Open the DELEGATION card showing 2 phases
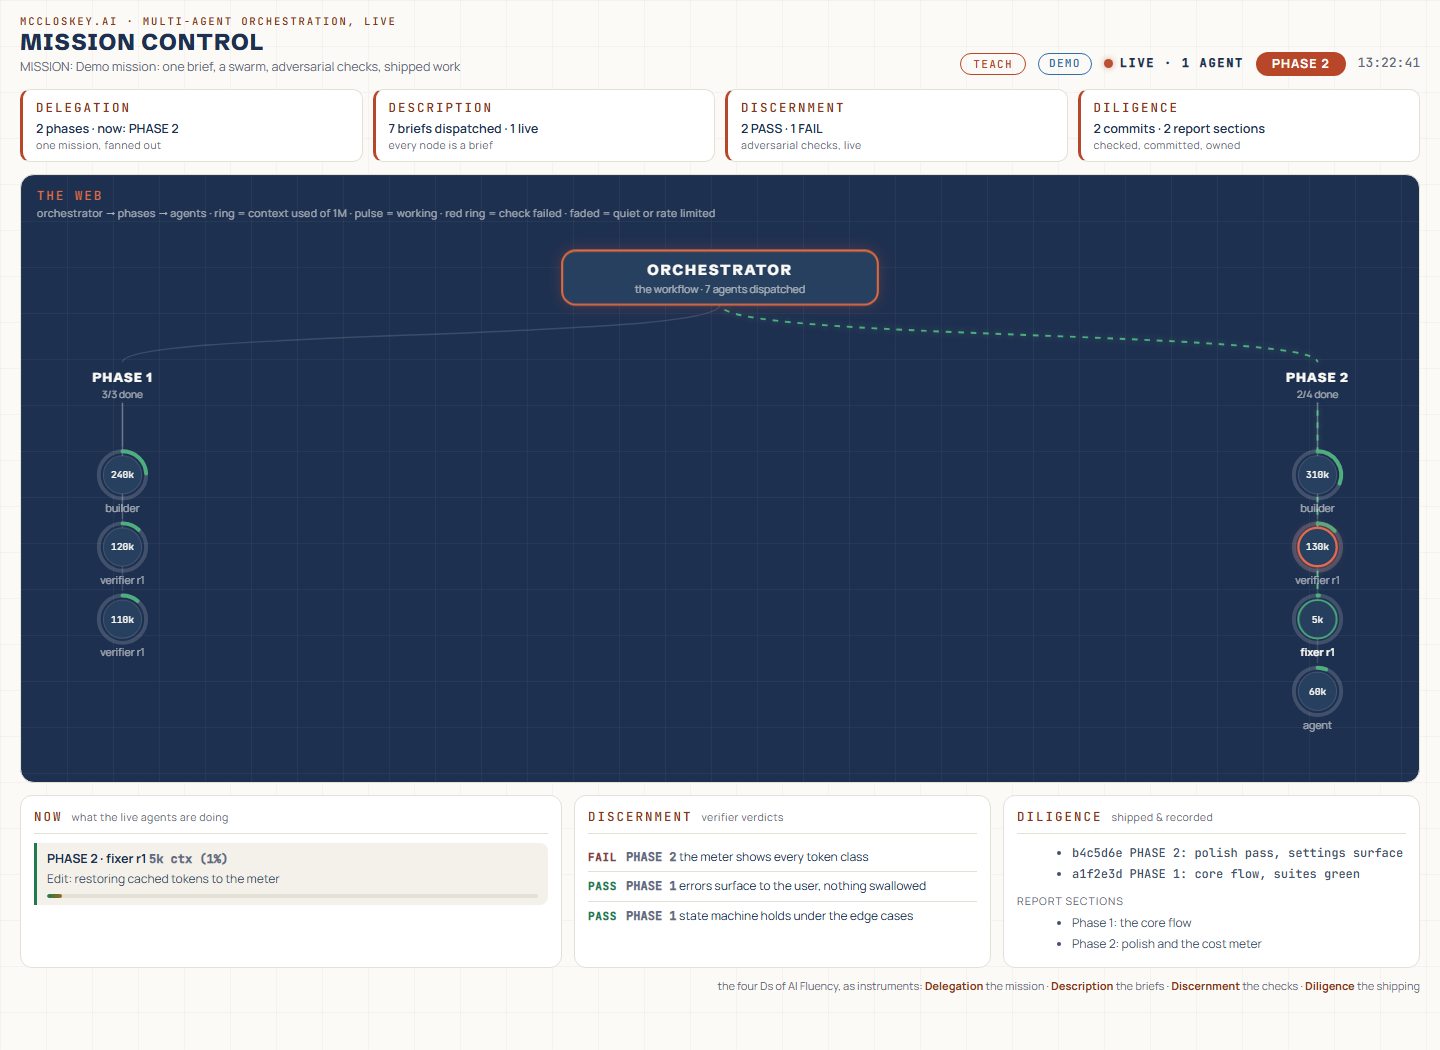1440x1050 pixels. tap(191, 125)
